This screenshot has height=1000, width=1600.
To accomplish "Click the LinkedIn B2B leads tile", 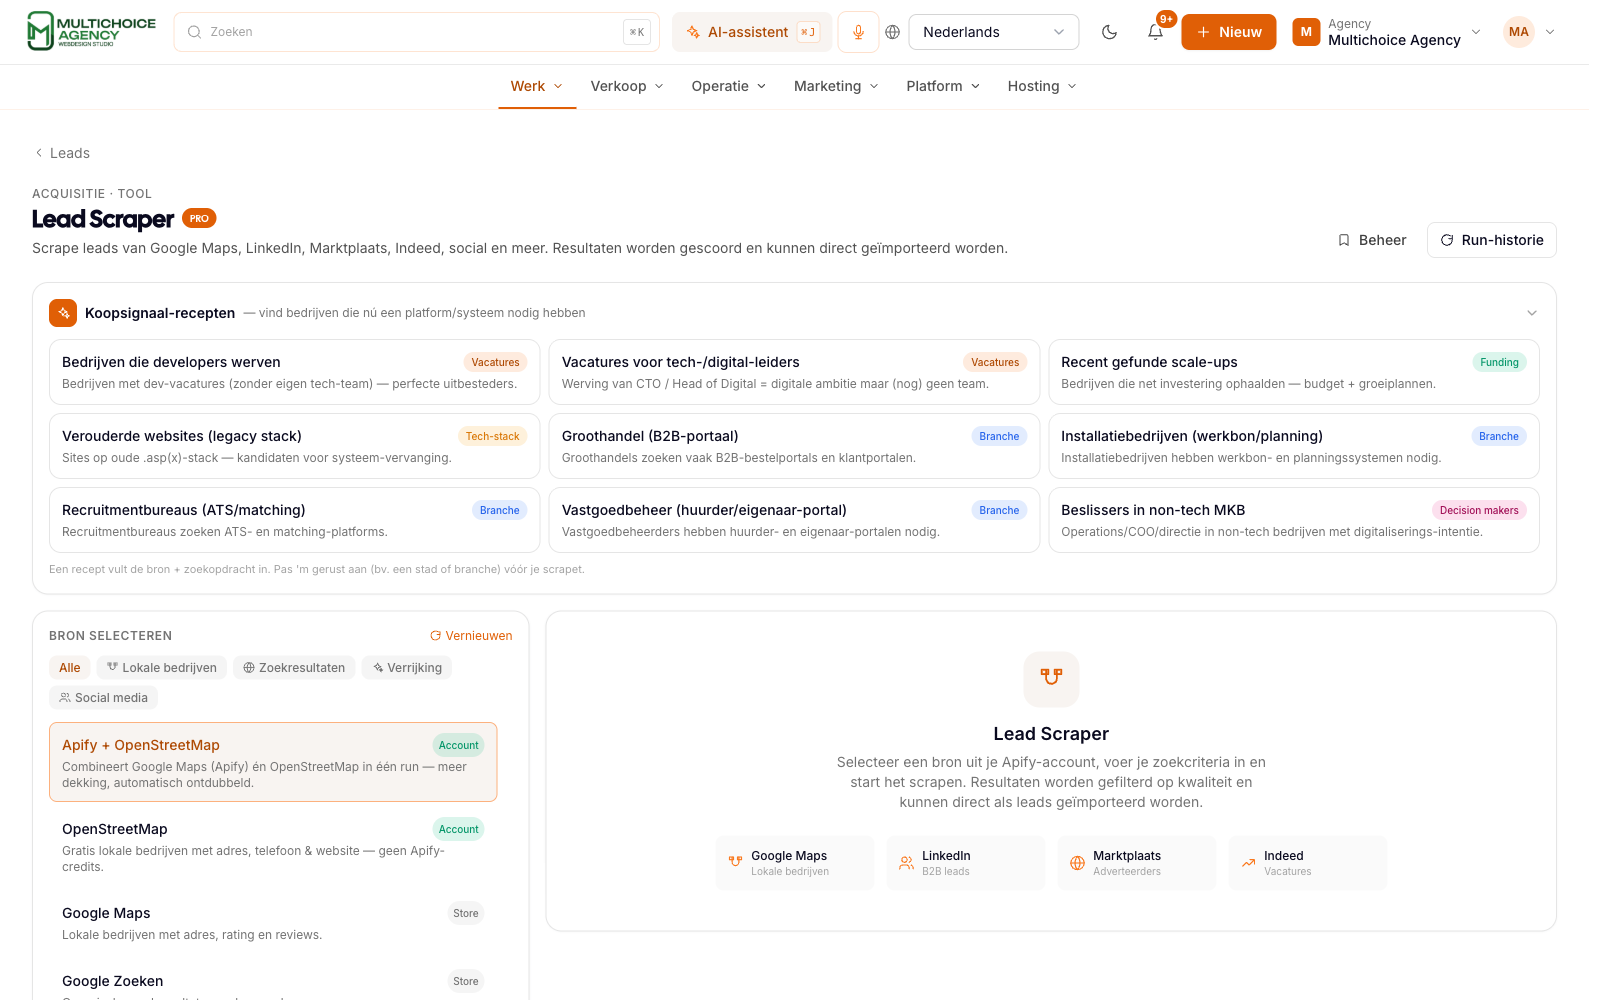I will click(x=965, y=863).
